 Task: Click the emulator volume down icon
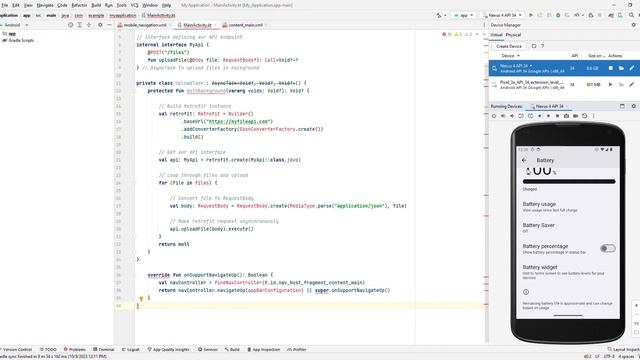point(512,116)
